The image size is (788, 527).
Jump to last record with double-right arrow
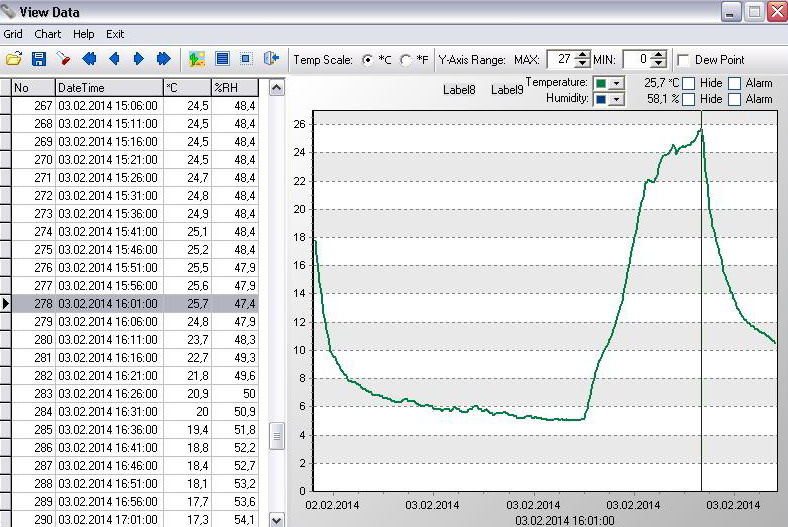pos(164,59)
